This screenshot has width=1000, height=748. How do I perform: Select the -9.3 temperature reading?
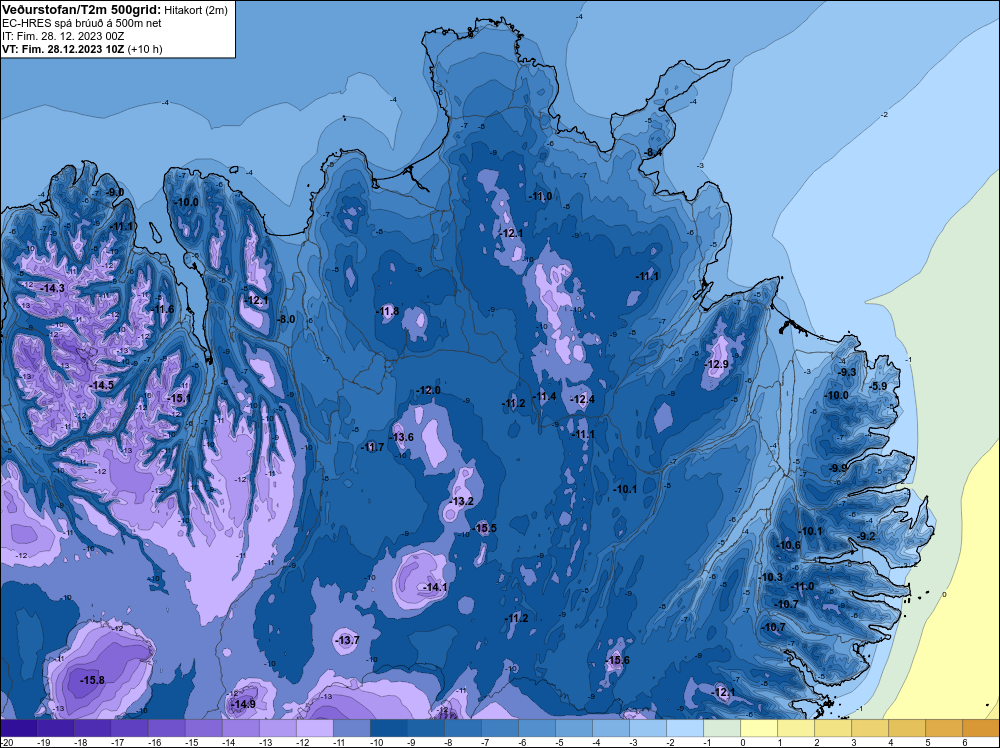(847, 372)
